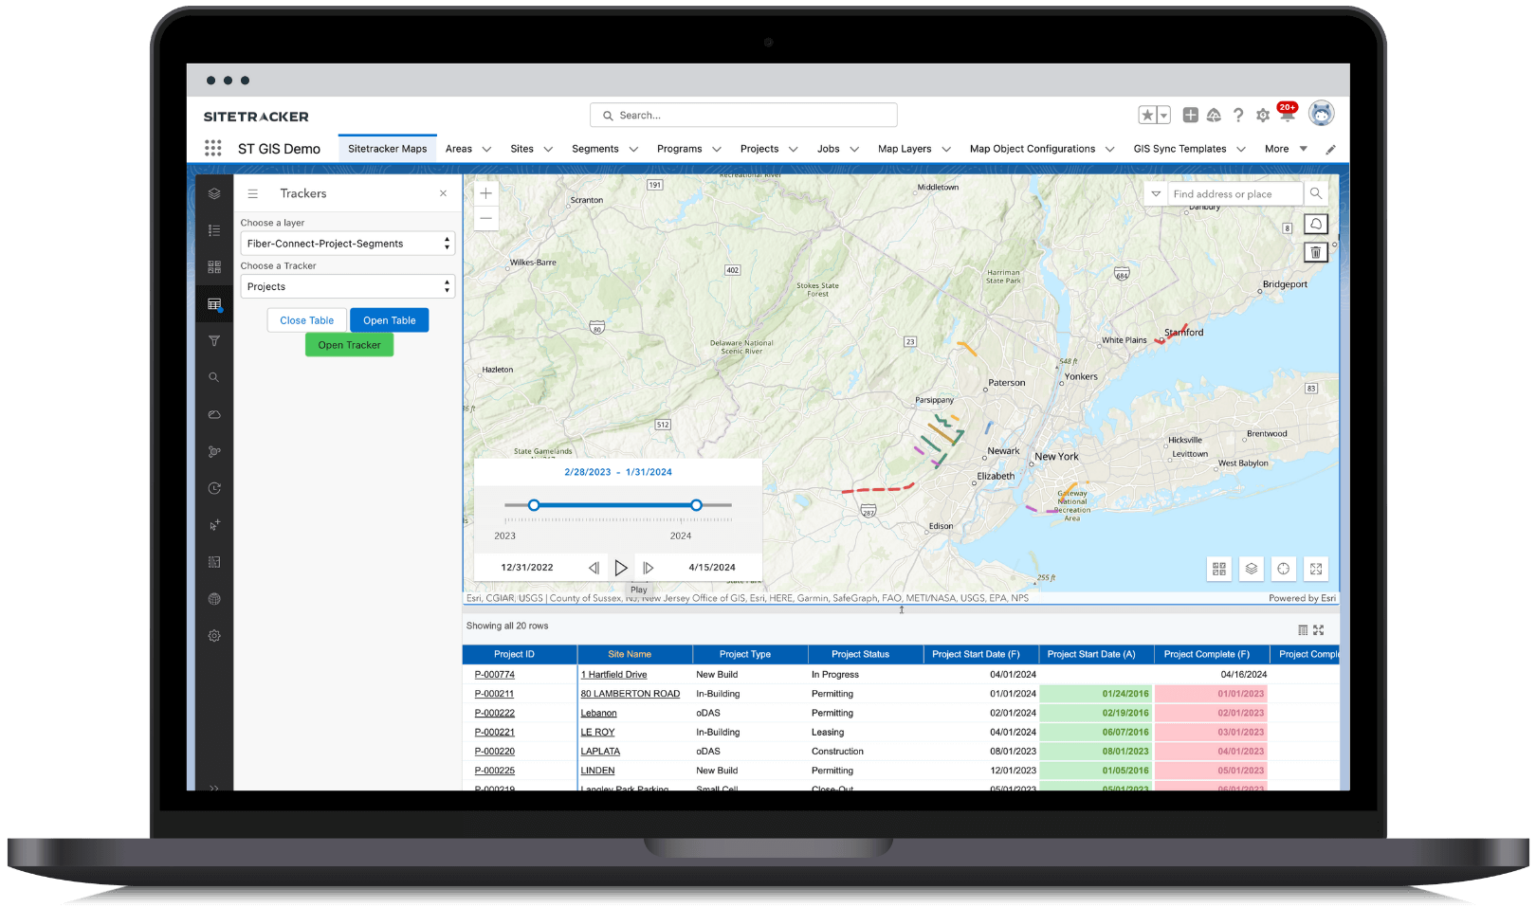Select the Basemap gallery icon in the sidebar
Screen dimensions: 1536x908
[x=214, y=267]
